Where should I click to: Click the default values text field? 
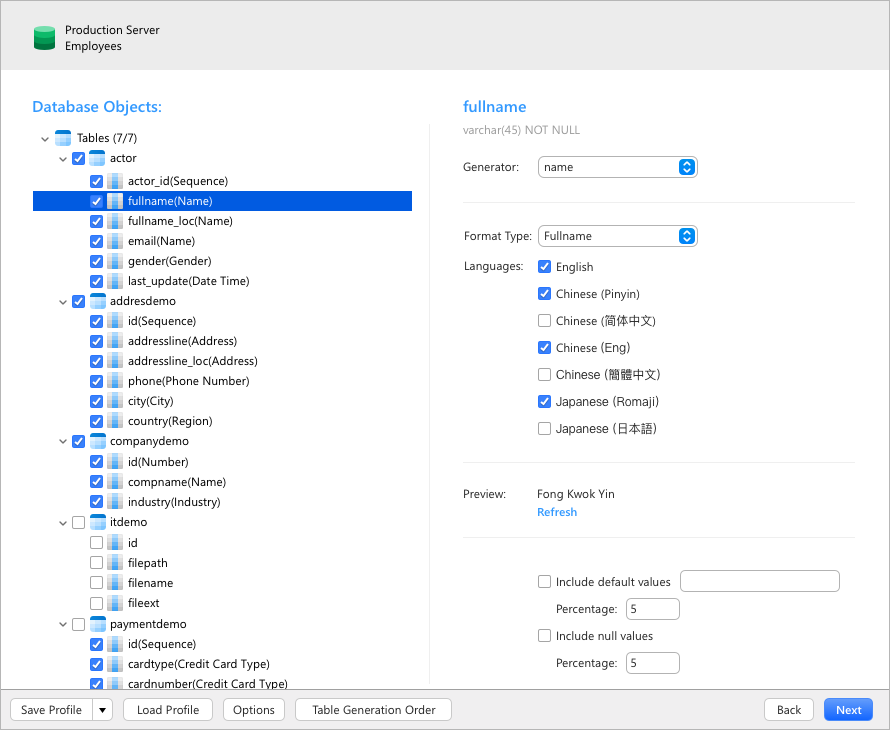tap(759, 581)
